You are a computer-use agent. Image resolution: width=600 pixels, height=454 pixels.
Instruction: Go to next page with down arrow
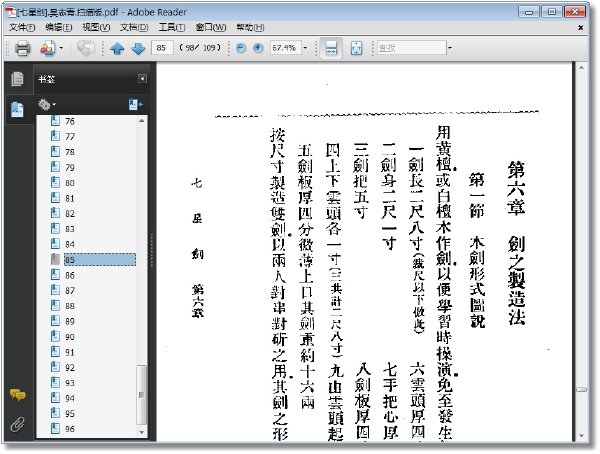138,48
